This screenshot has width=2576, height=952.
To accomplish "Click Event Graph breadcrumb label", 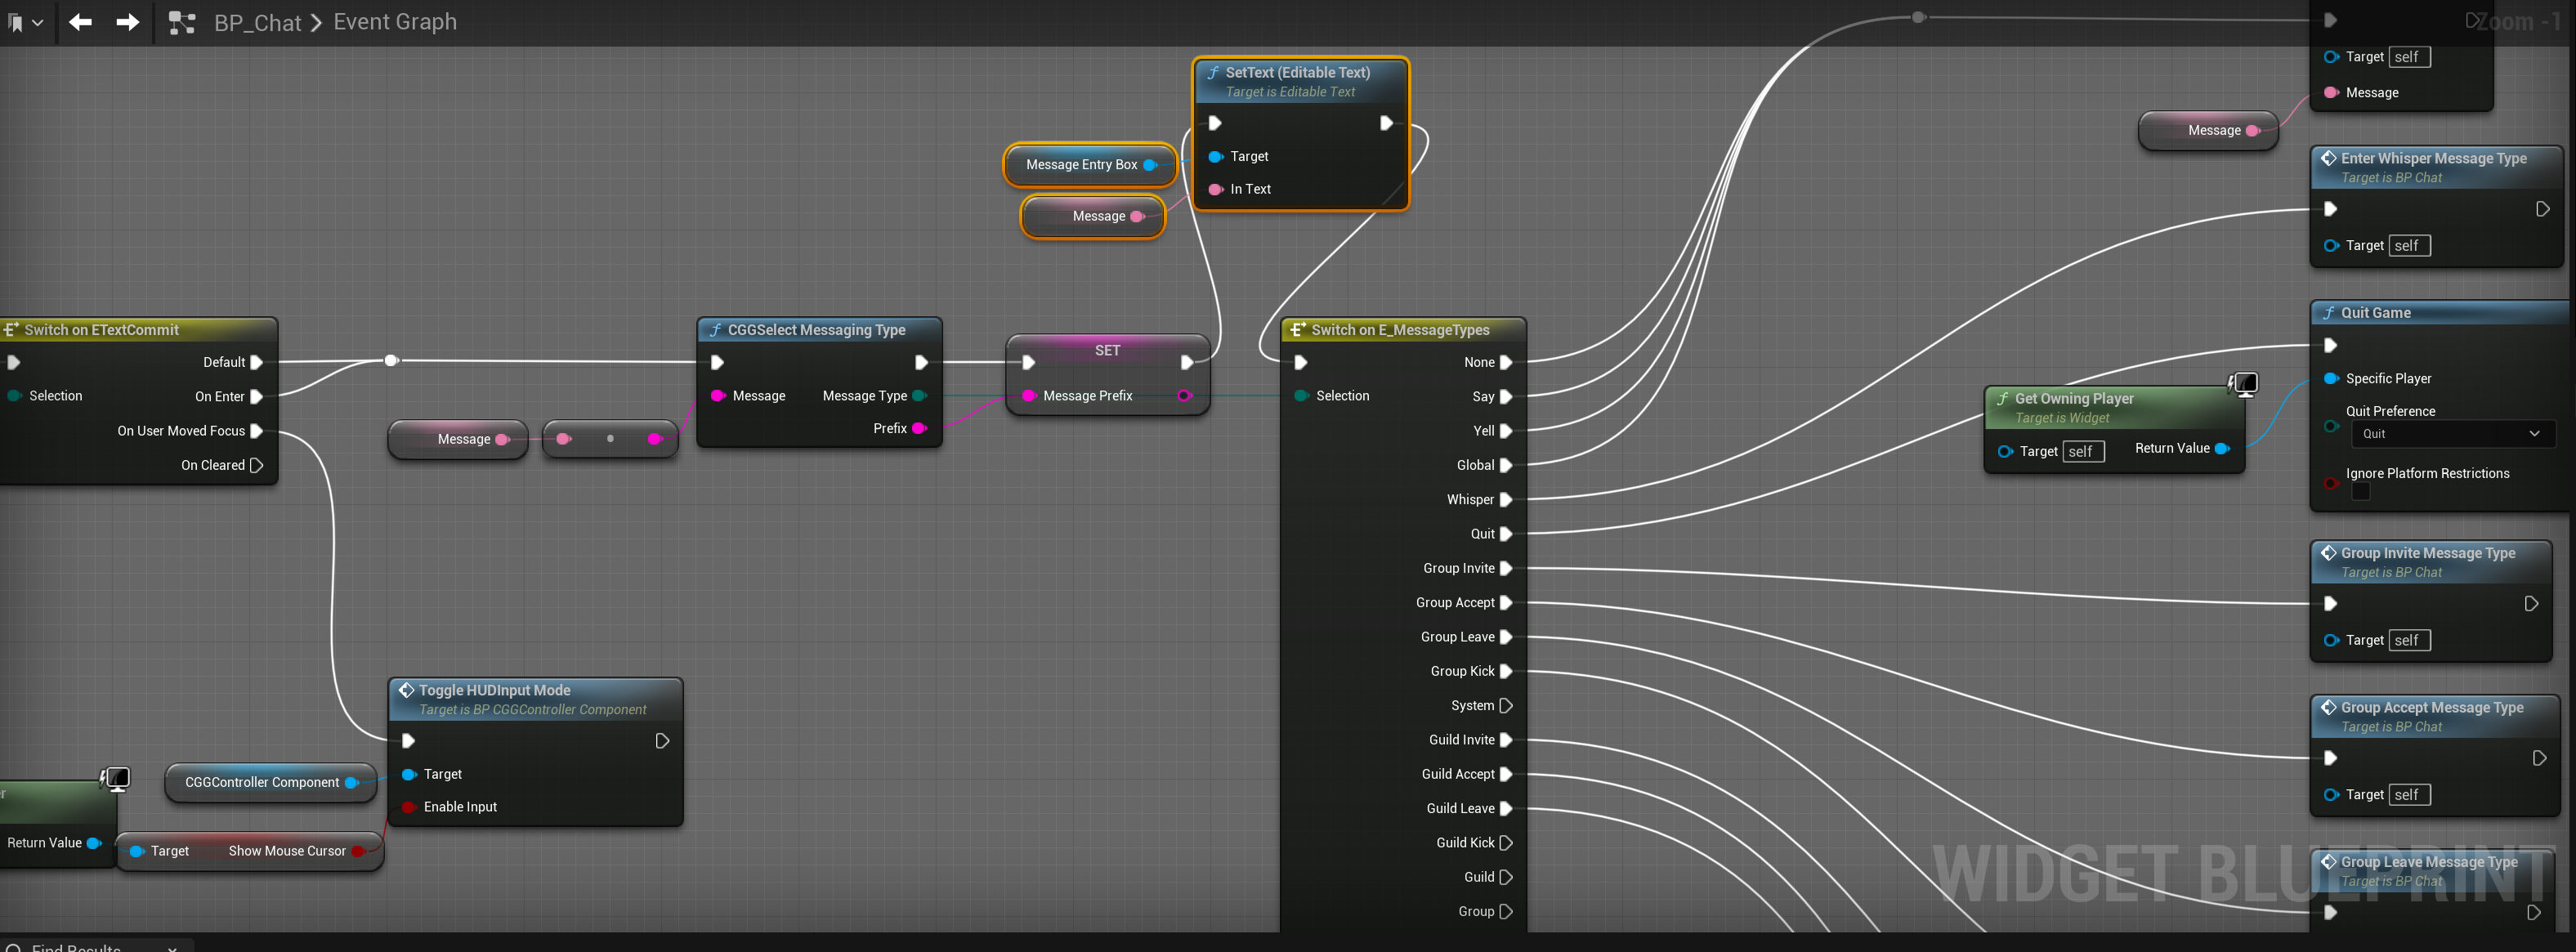I will tap(394, 22).
